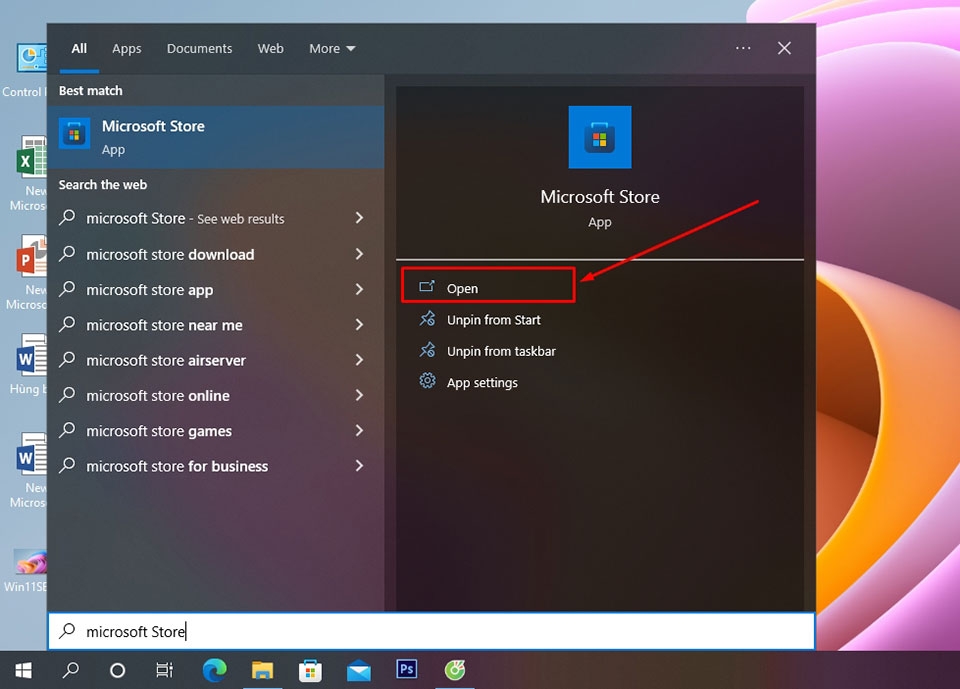The width and height of the screenshot is (960, 689).
Task: Open the Excel desktop shortcut
Action: (33, 157)
